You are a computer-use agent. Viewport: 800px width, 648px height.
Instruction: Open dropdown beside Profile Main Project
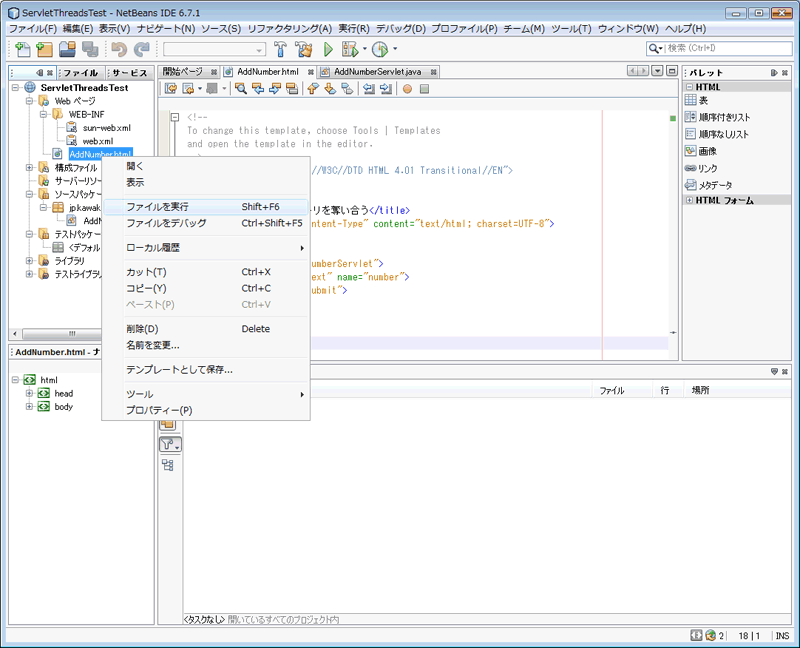(x=394, y=49)
